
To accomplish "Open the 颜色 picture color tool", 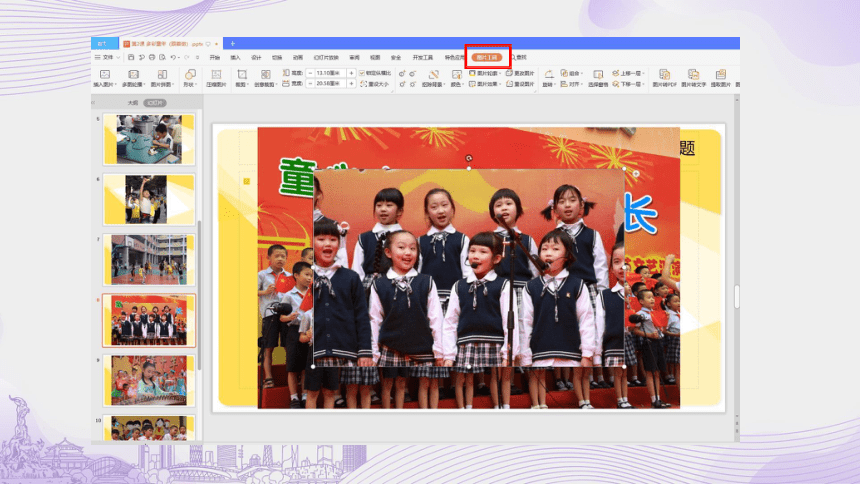I will [456, 78].
